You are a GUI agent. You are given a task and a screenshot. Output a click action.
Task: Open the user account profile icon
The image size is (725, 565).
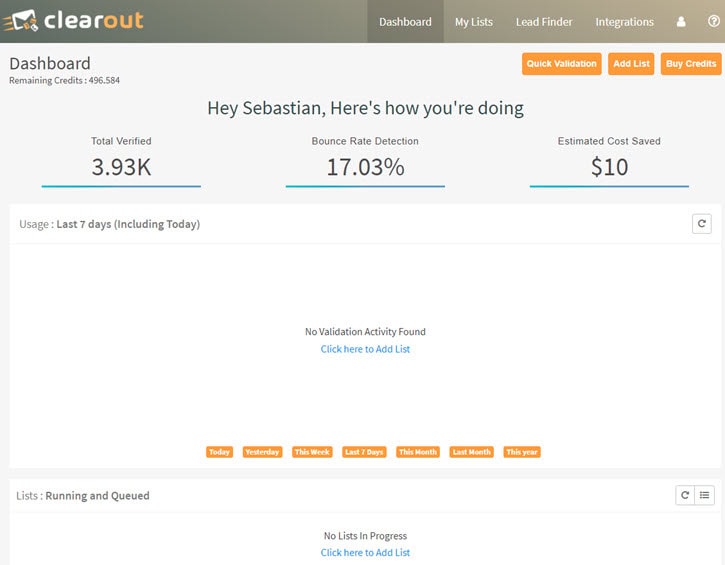coord(681,22)
